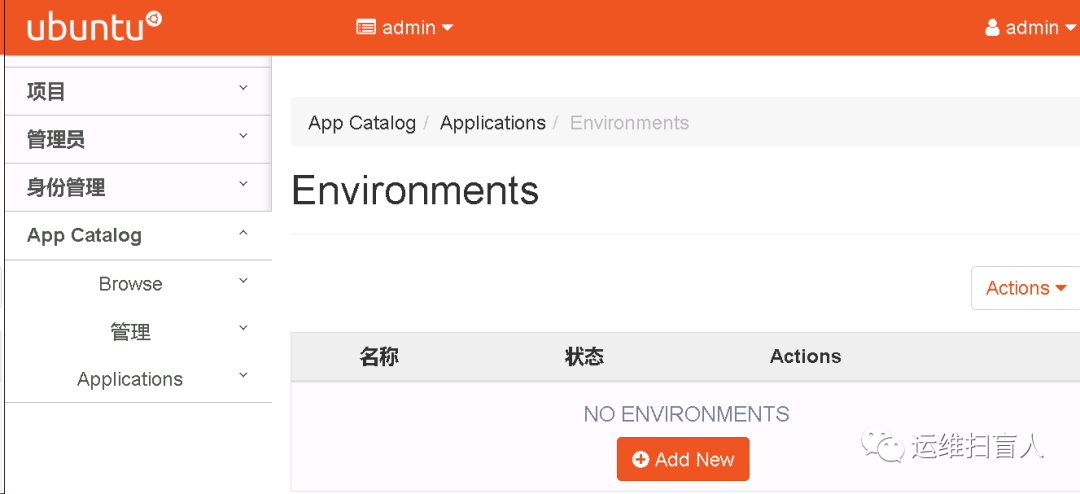Open the Actions dropdown button

pos(1025,288)
